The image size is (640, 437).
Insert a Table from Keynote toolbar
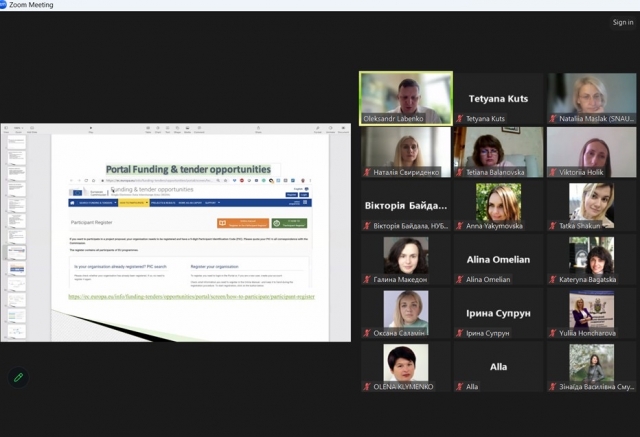pos(148,129)
